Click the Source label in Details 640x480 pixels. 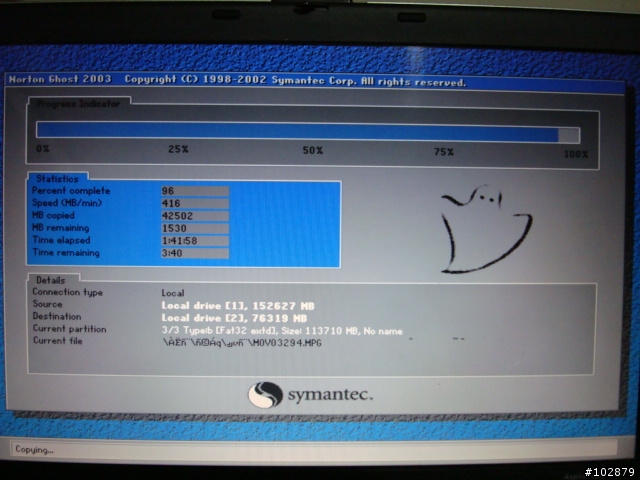pos(47,304)
